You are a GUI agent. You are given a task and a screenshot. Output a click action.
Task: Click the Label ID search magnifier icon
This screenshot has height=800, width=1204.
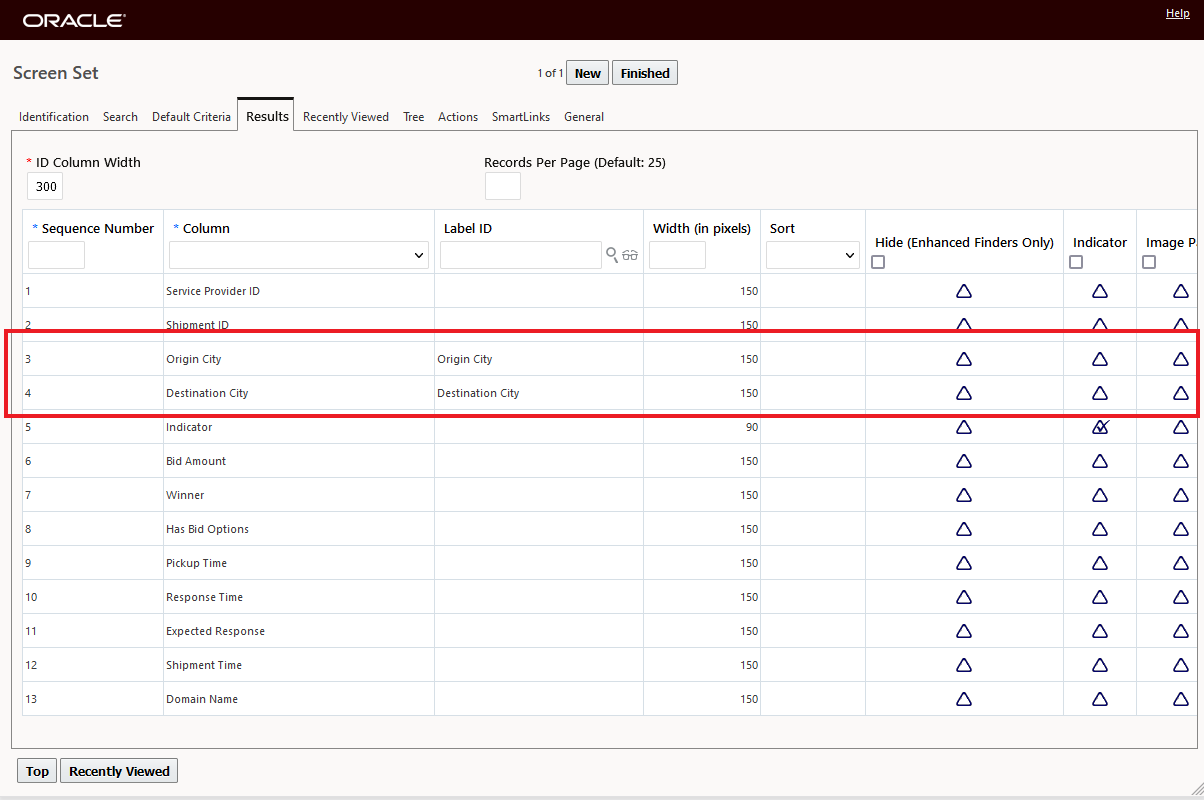click(612, 255)
